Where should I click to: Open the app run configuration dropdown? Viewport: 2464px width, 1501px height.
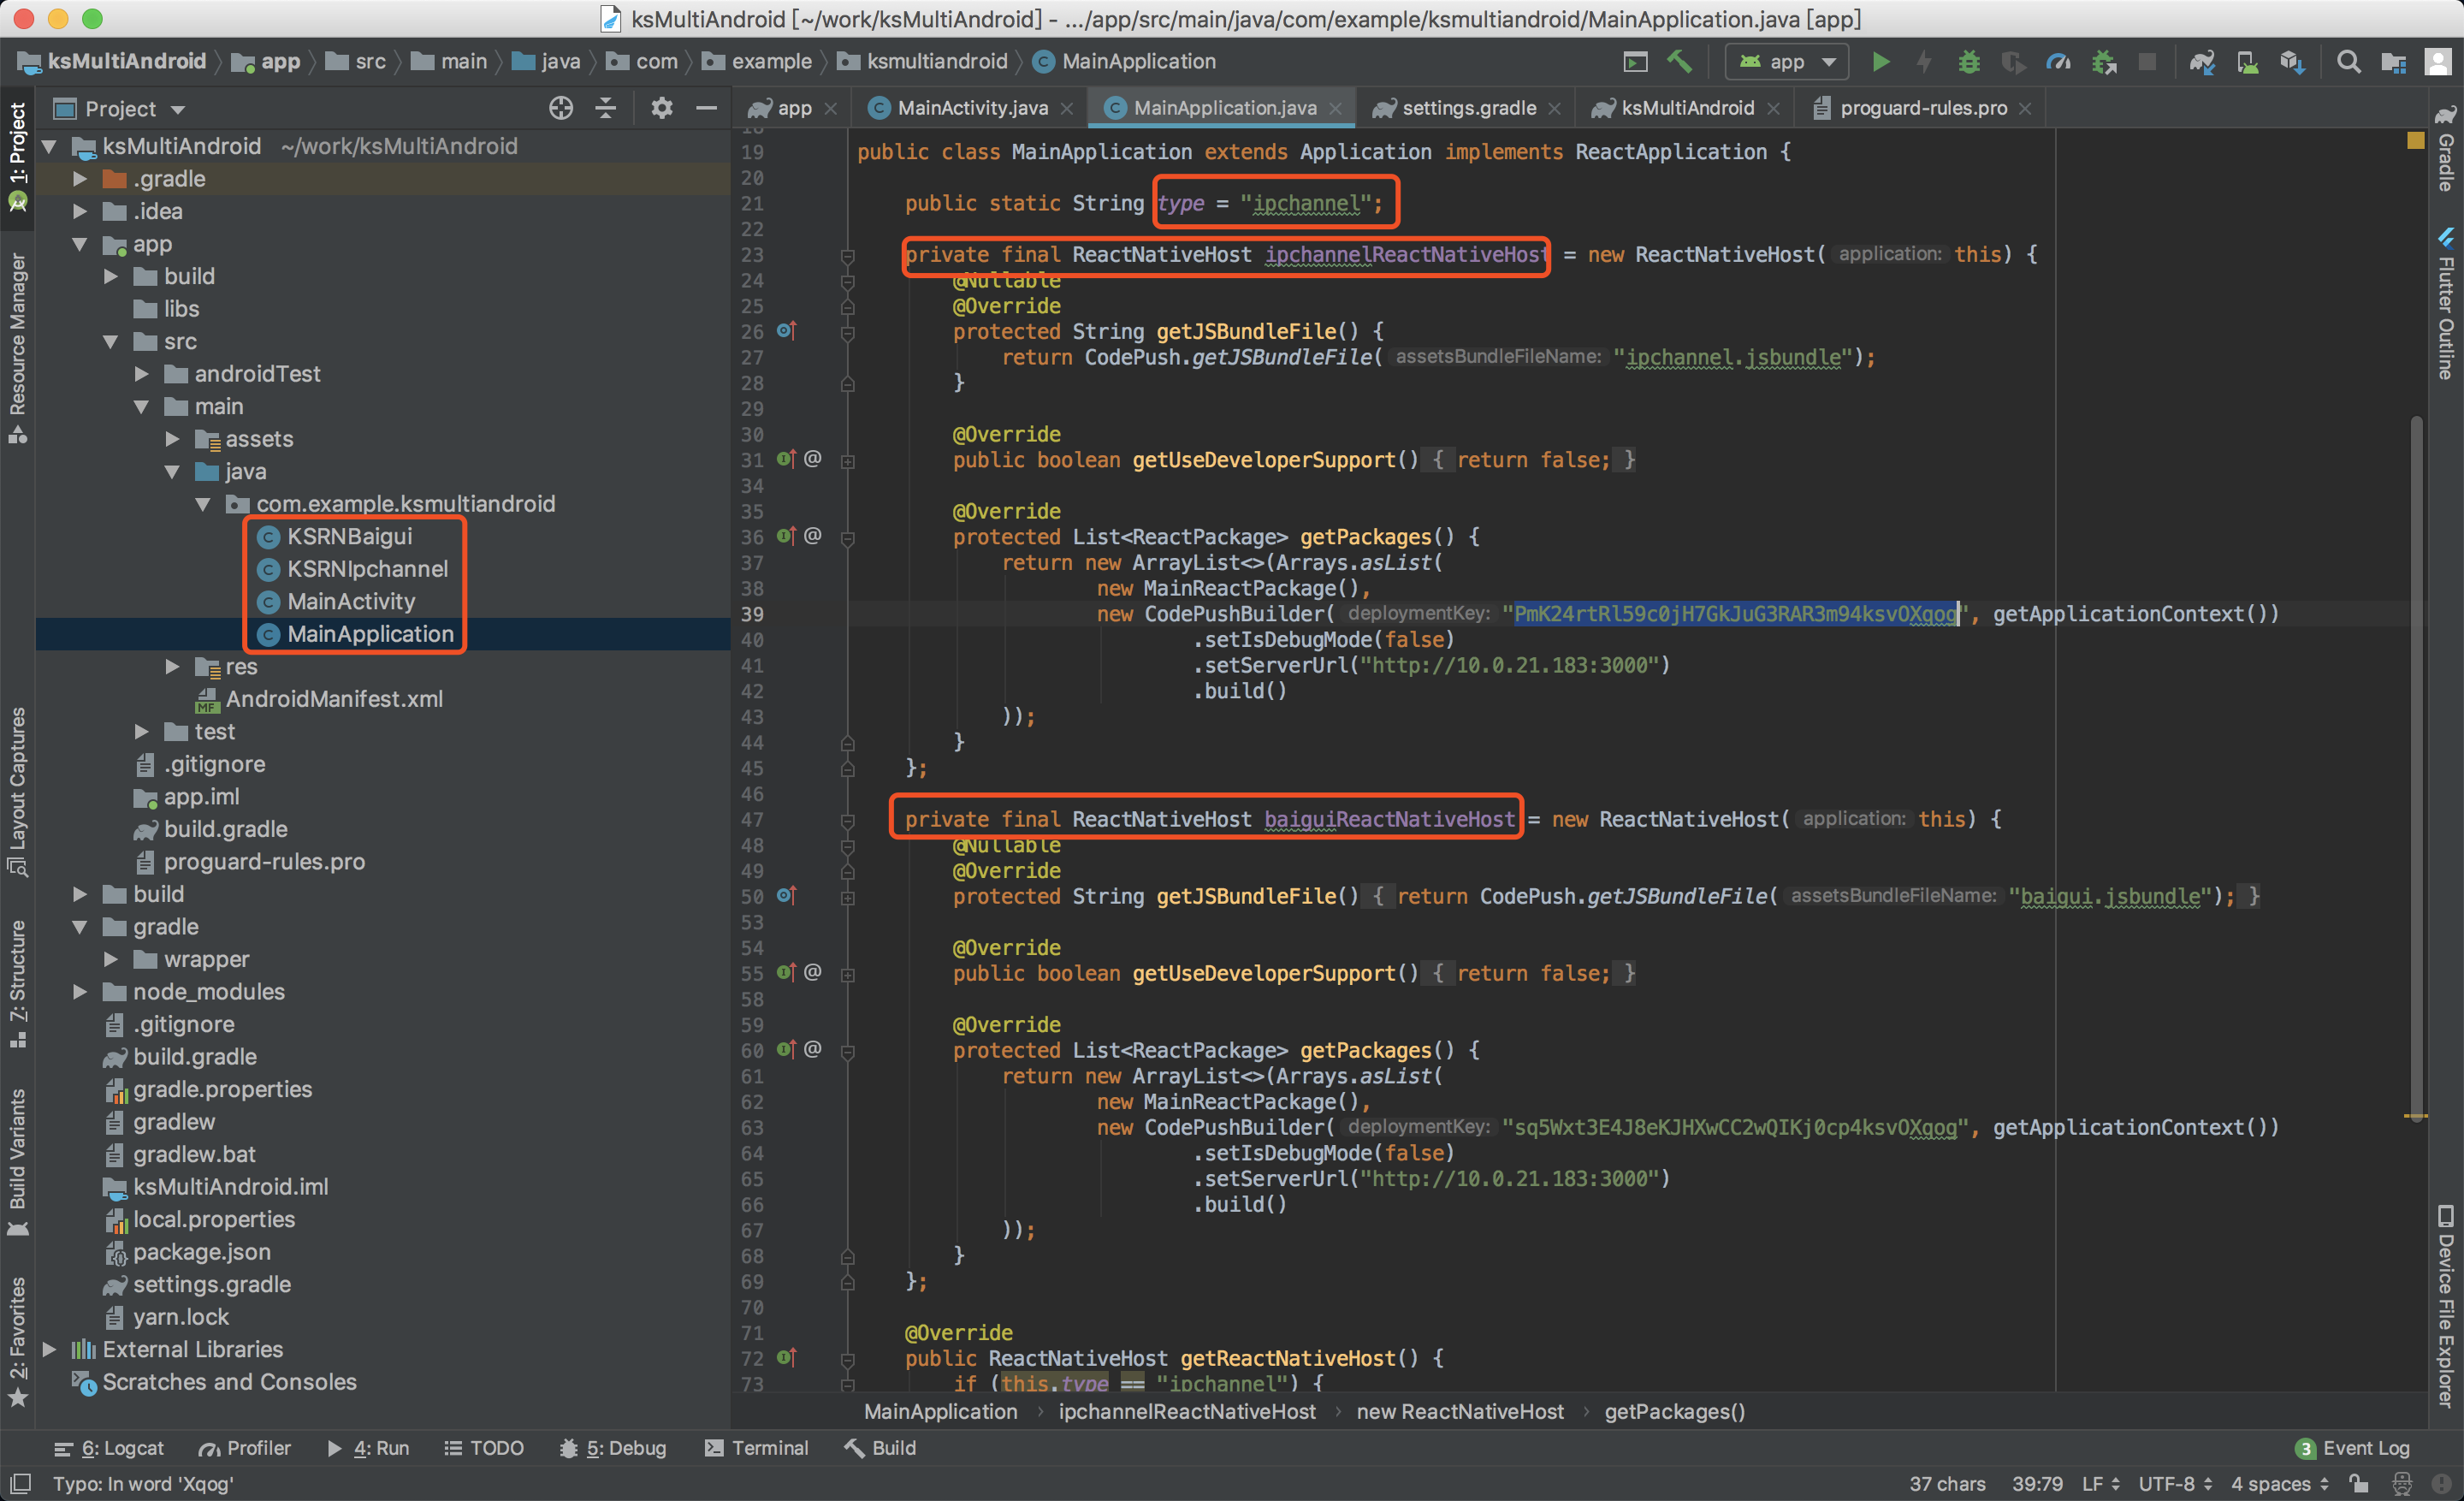[x=1788, y=62]
